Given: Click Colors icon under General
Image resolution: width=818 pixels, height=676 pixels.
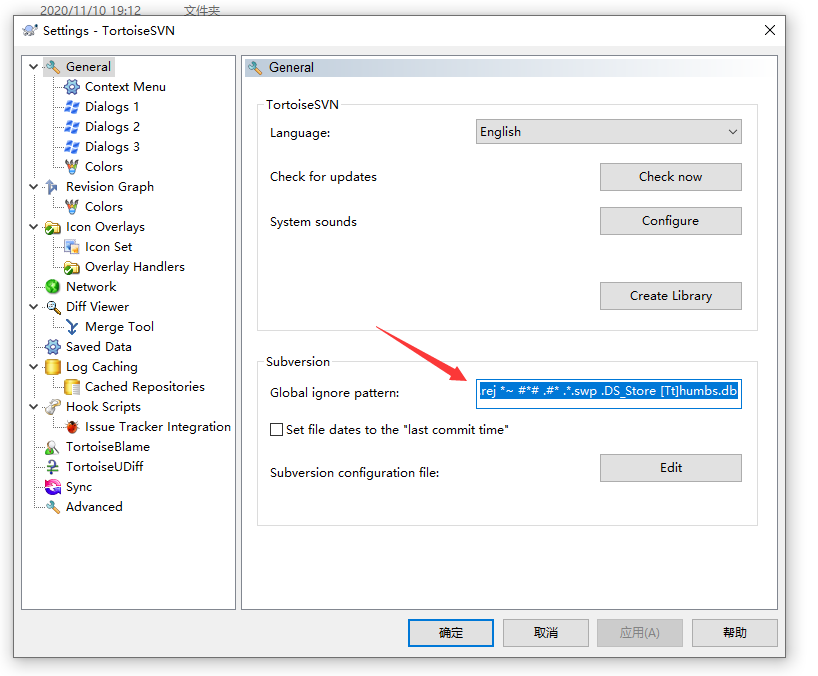Looking at the screenshot, I should point(72,167).
